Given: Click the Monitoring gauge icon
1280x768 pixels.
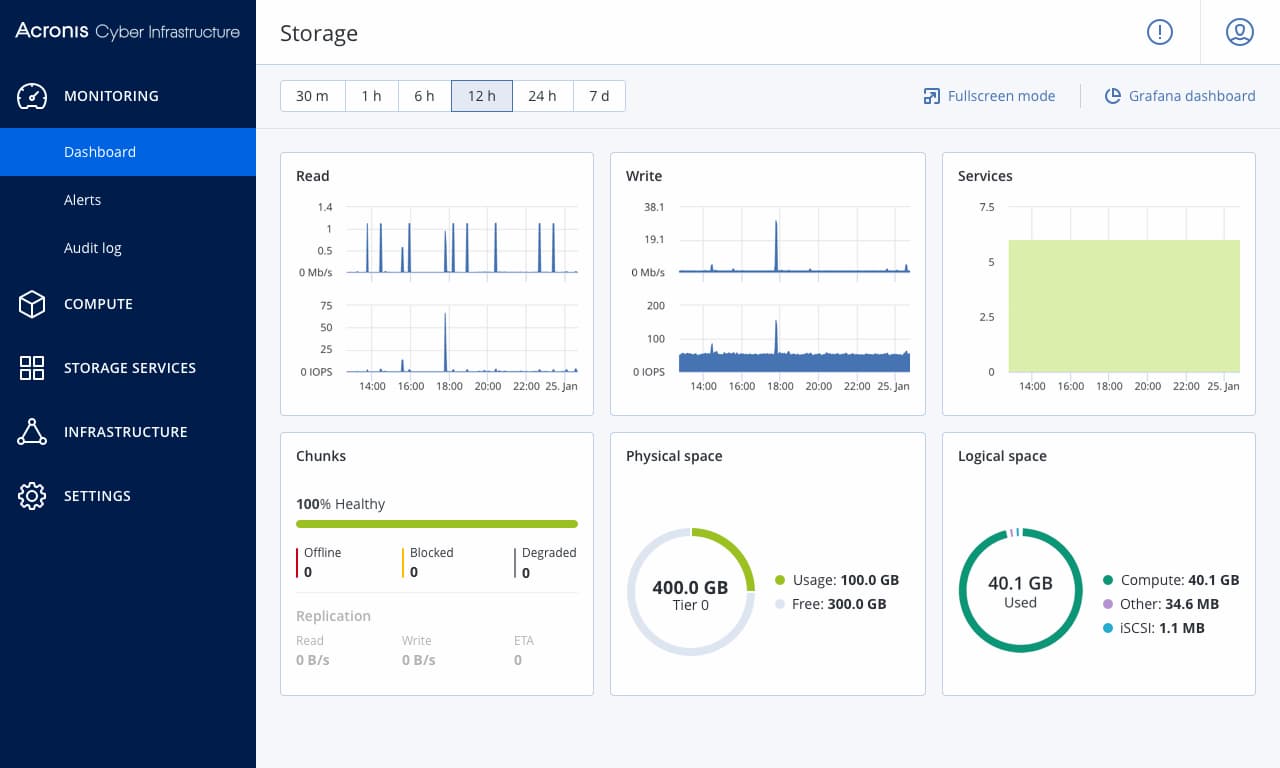Looking at the screenshot, I should [x=32, y=96].
